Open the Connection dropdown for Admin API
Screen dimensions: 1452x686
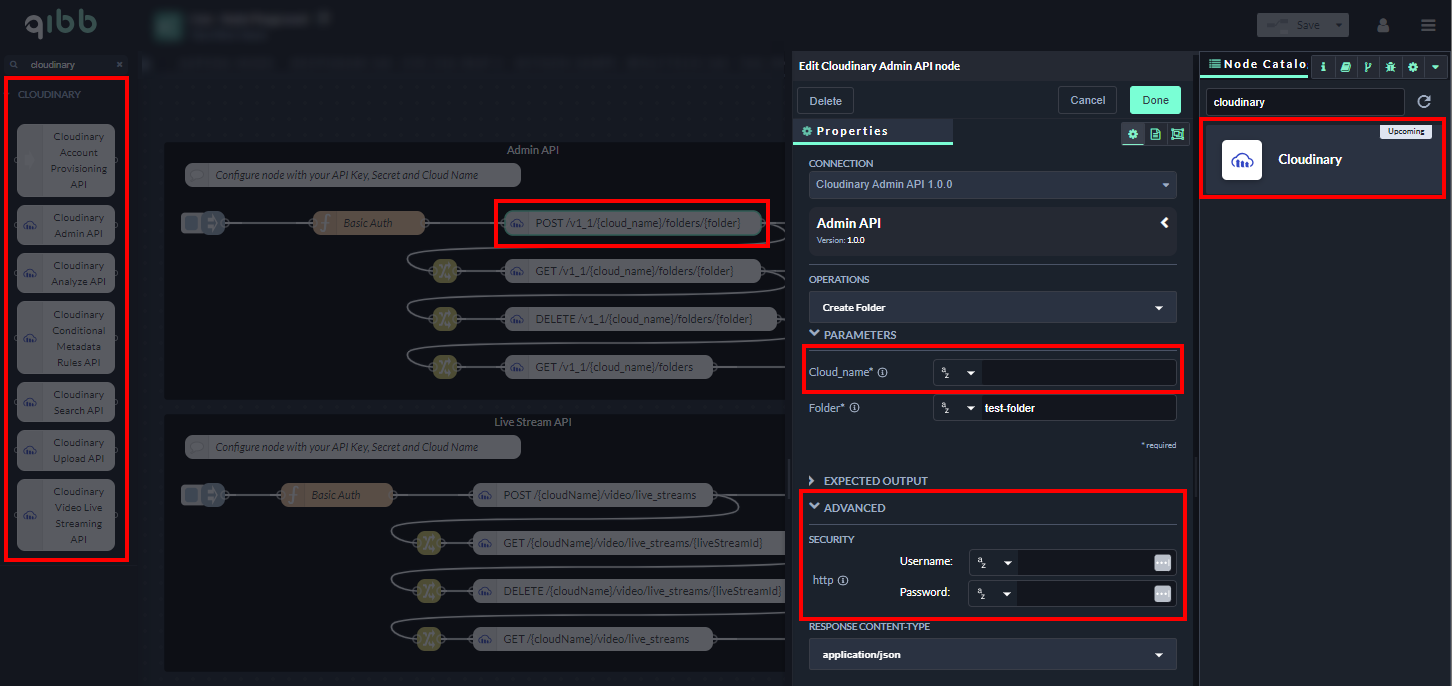(992, 185)
